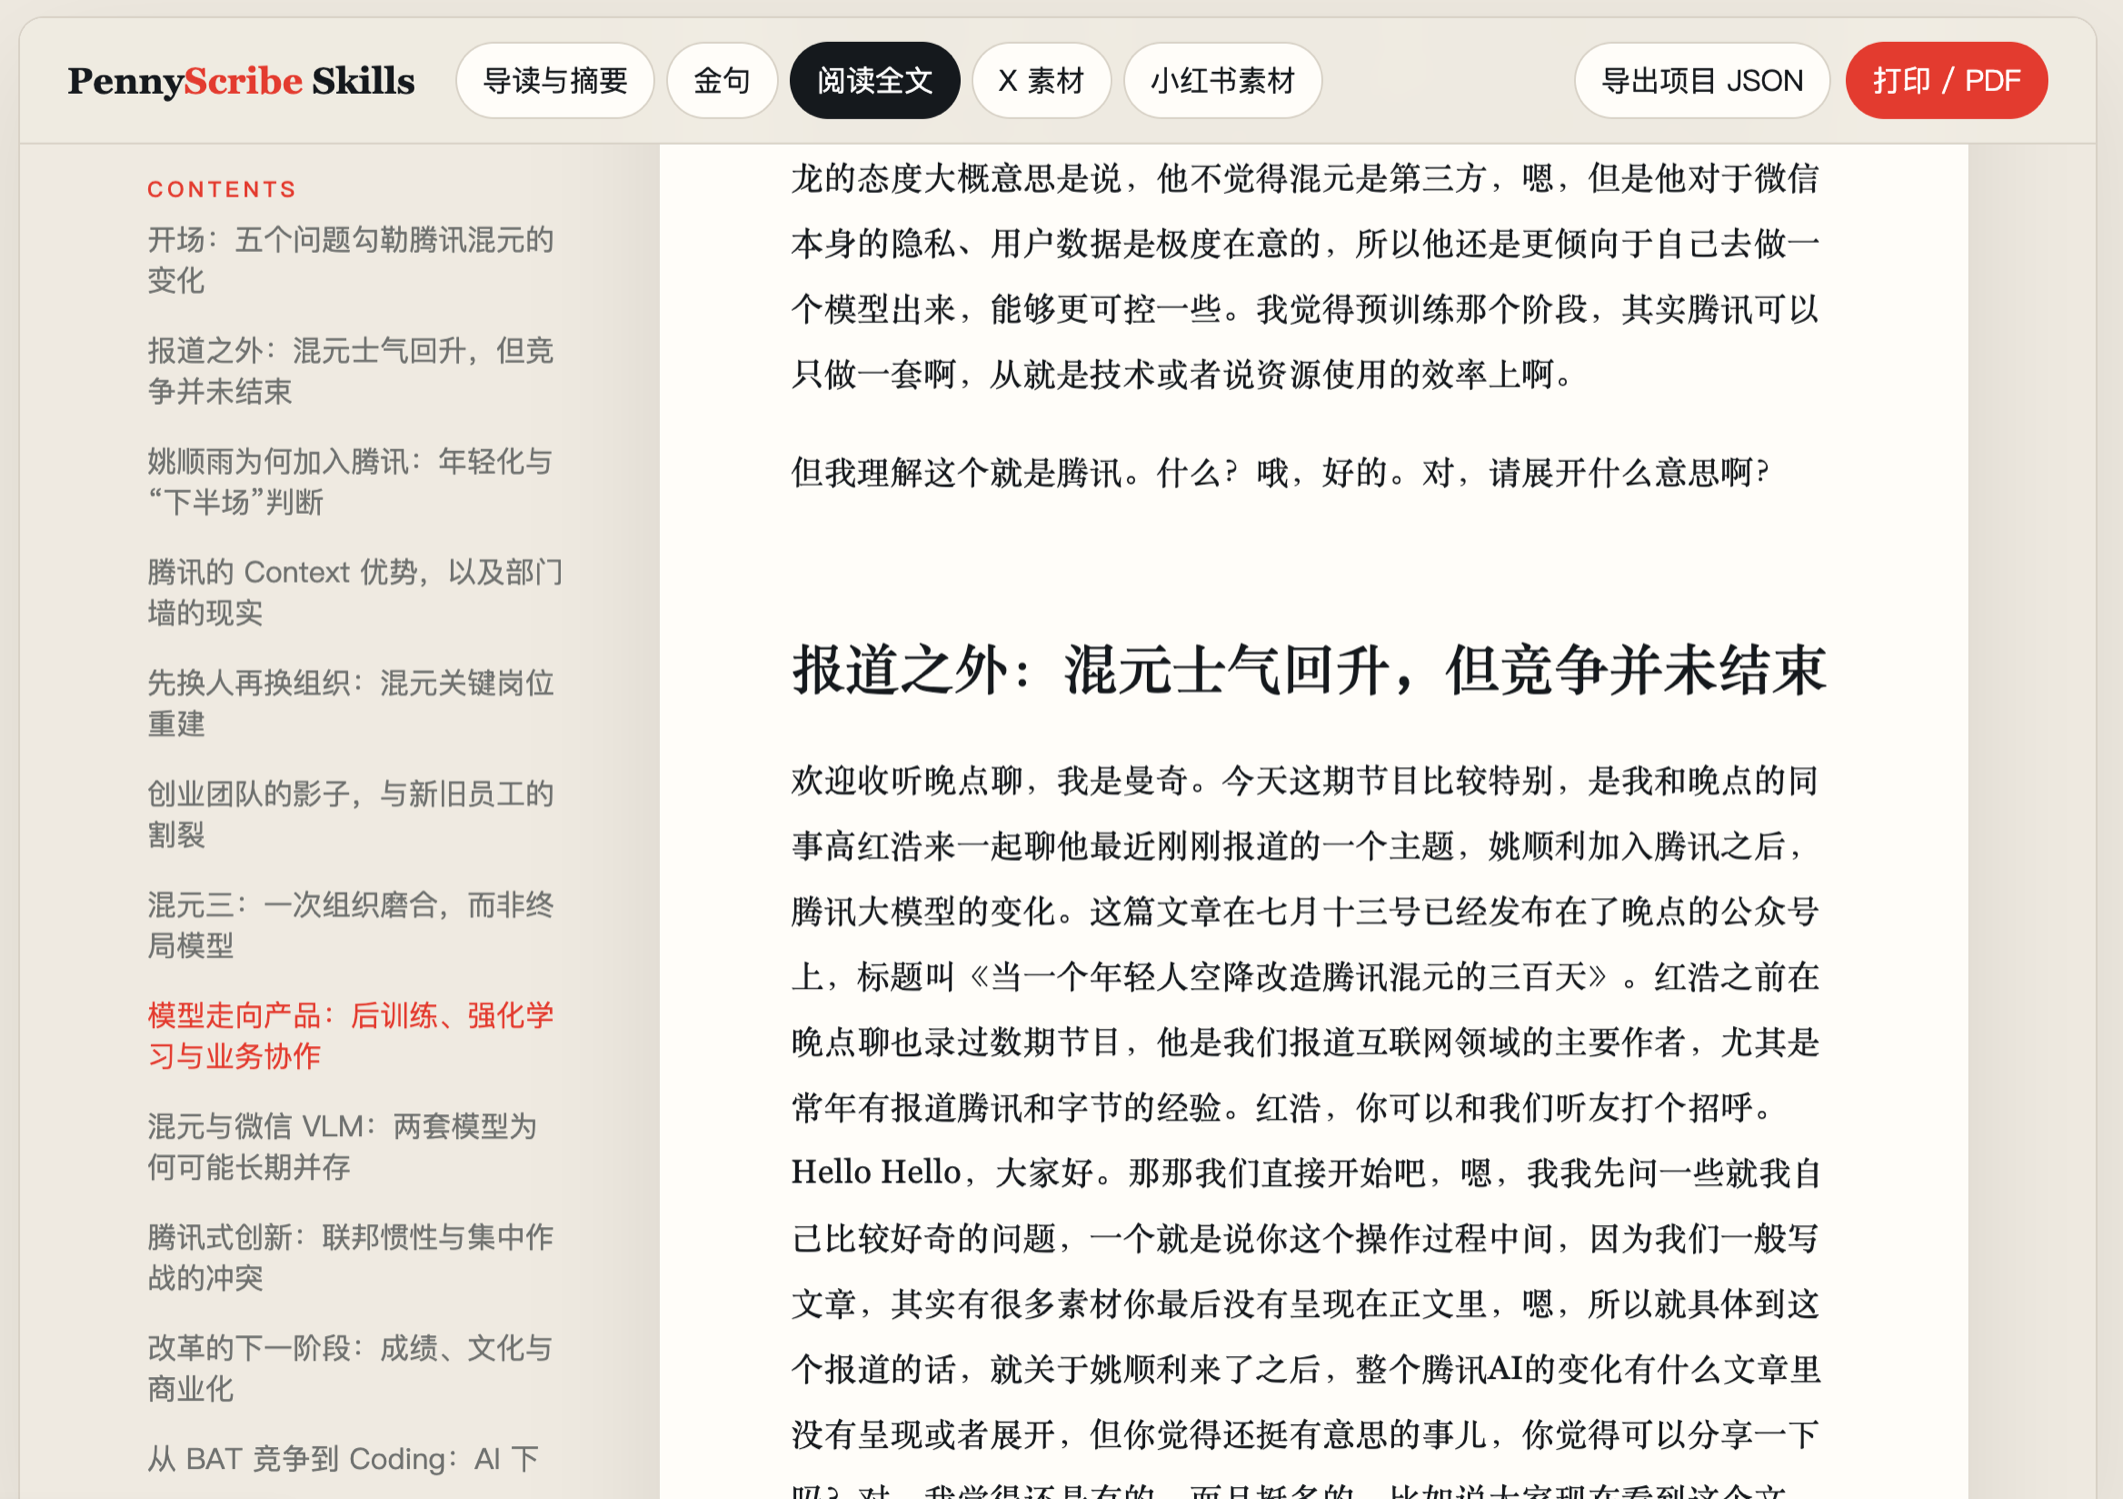Go to 报道之外：混元士气回升 contents entry

[x=350, y=371]
